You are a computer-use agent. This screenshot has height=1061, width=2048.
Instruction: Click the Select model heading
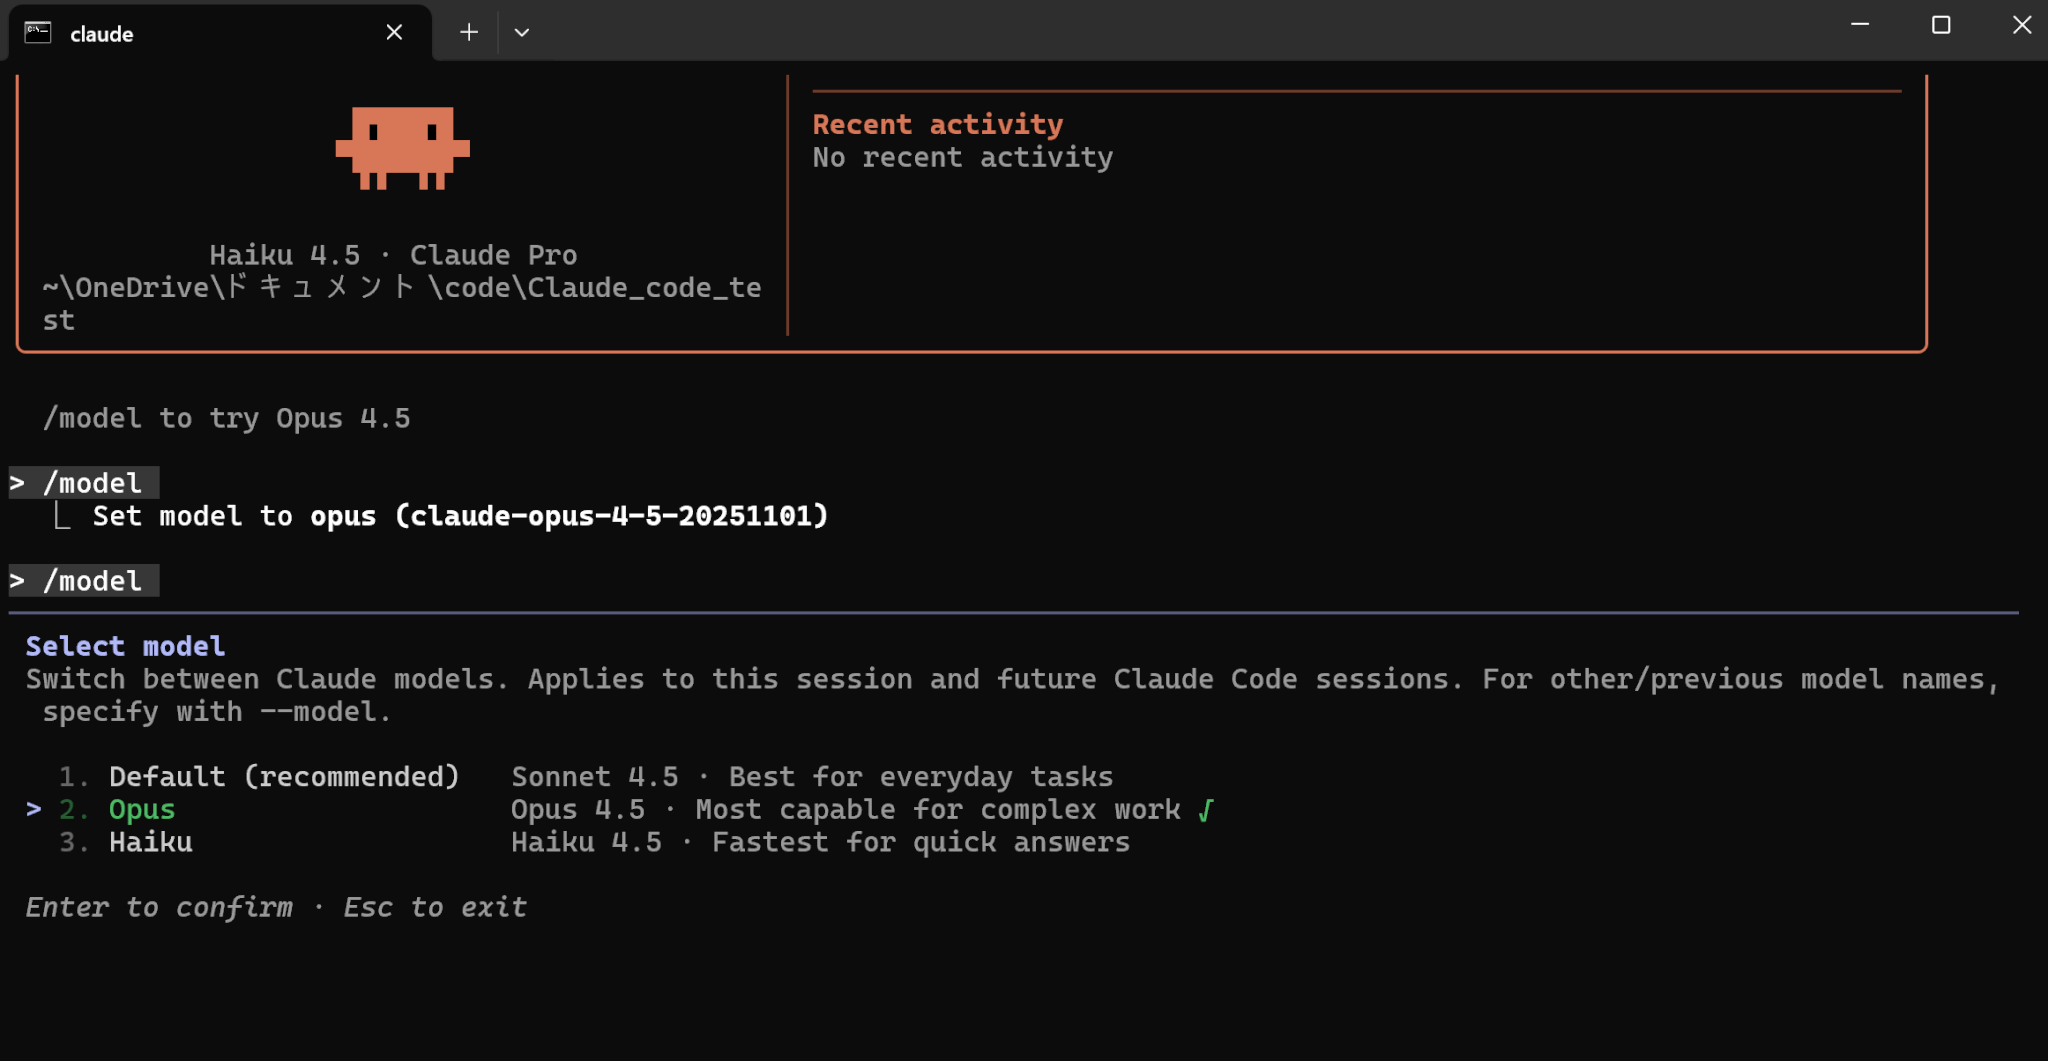[125, 647]
